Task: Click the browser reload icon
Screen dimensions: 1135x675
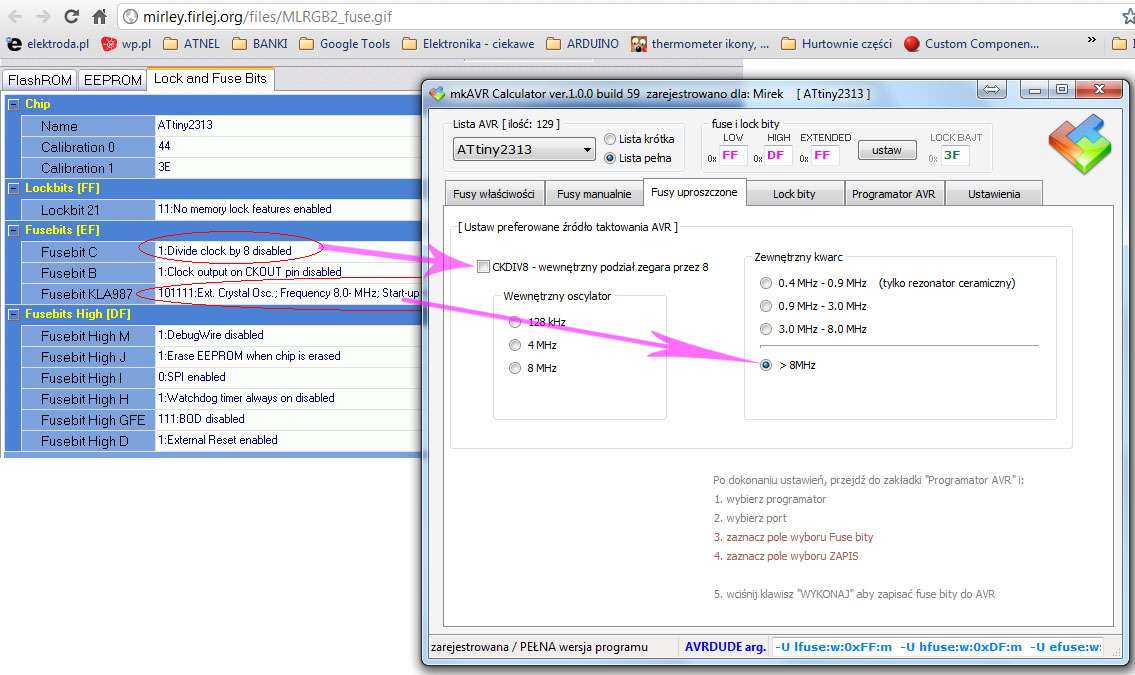Action: click(71, 16)
